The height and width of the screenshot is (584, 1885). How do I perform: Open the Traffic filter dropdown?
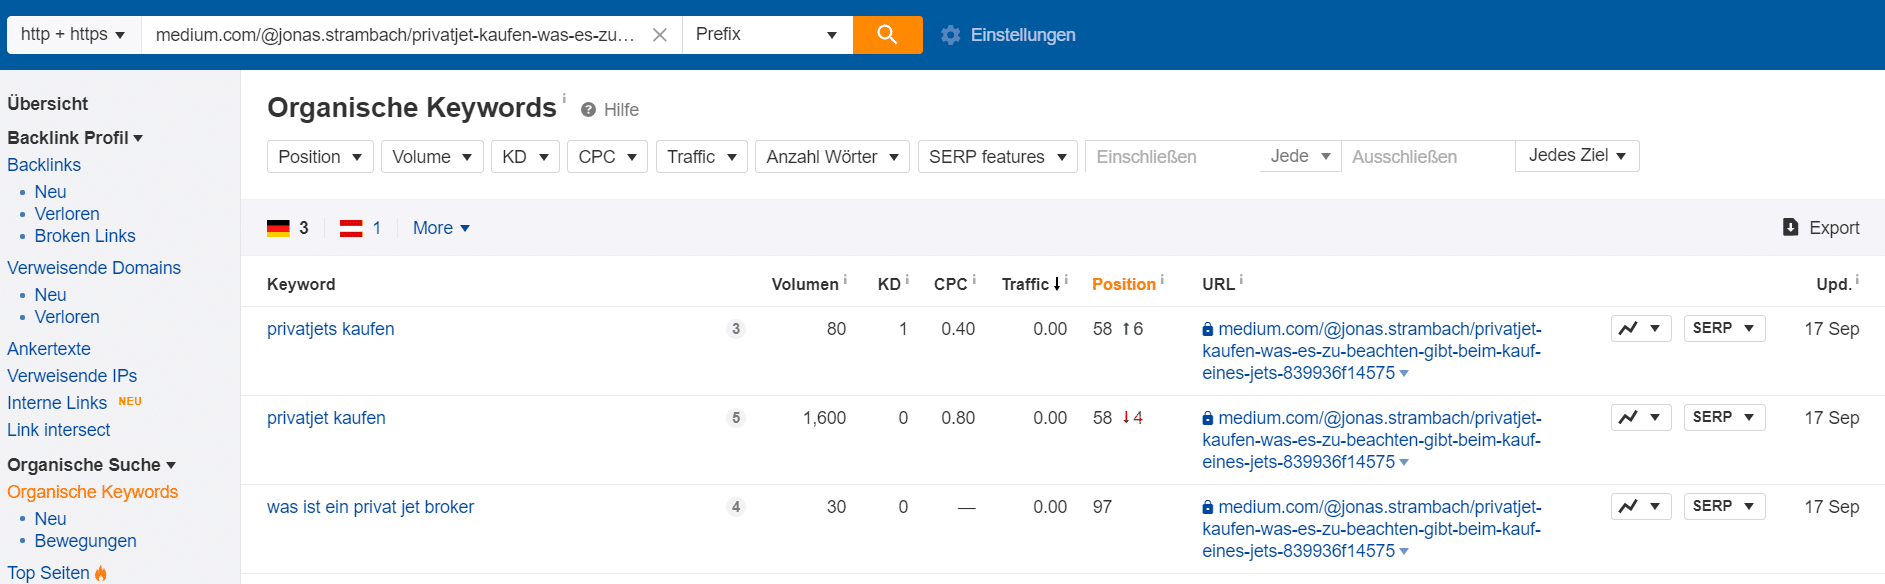pos(702,157)
